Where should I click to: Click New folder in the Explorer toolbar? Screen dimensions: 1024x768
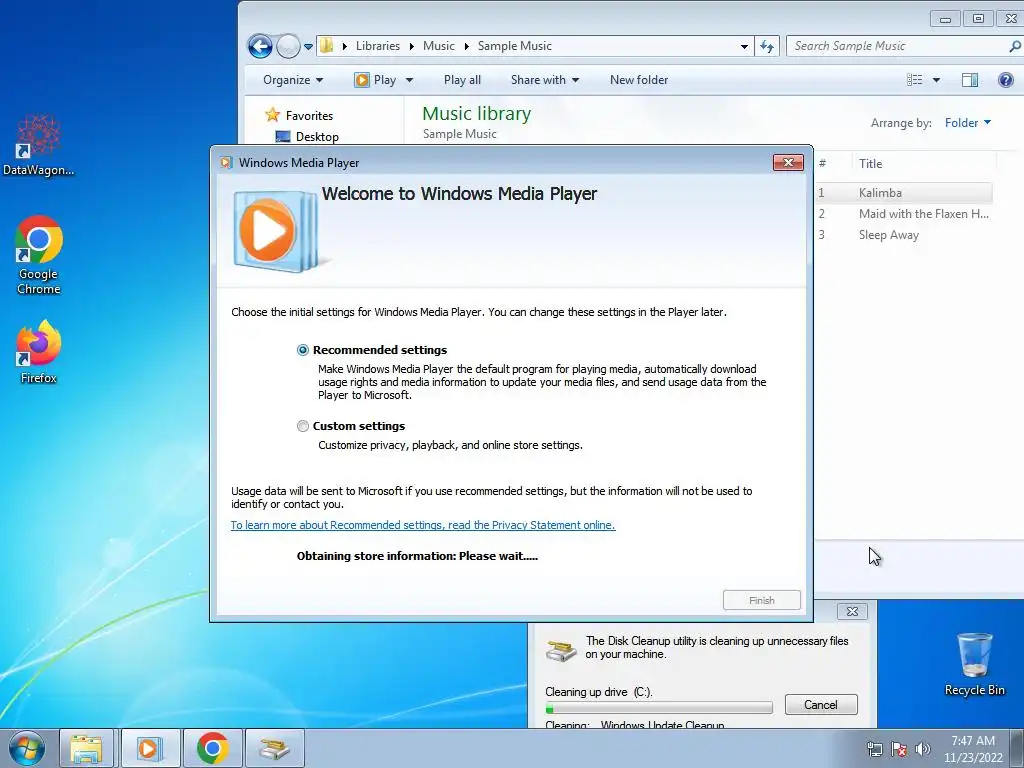[x=639, y=80]
